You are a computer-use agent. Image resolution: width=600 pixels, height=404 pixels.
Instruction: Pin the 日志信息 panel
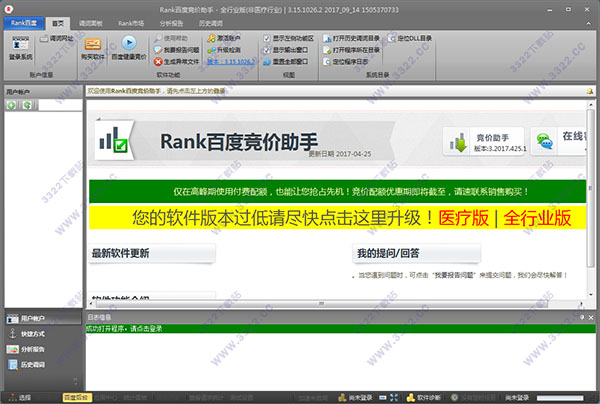click(582, 317)
